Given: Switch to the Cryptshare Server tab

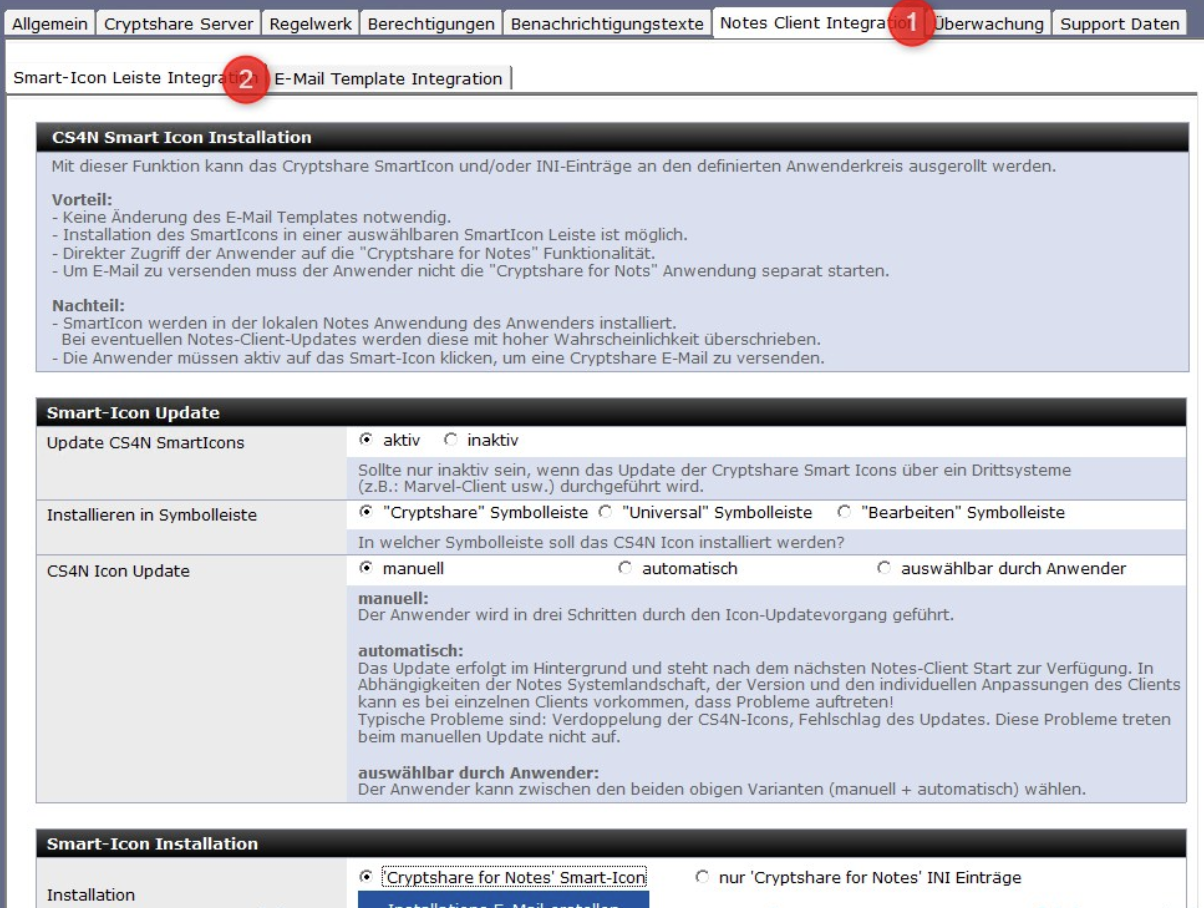Looking at the screenshot, I should pos(179,23).
